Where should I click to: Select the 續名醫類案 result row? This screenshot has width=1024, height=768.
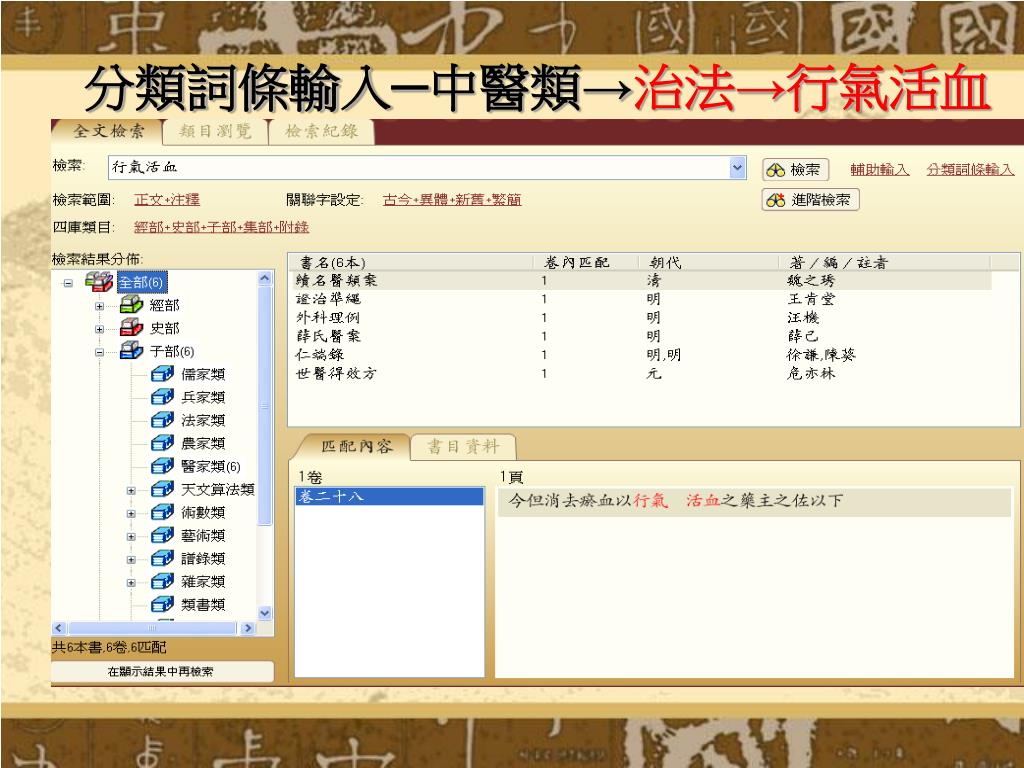point(641,281)
